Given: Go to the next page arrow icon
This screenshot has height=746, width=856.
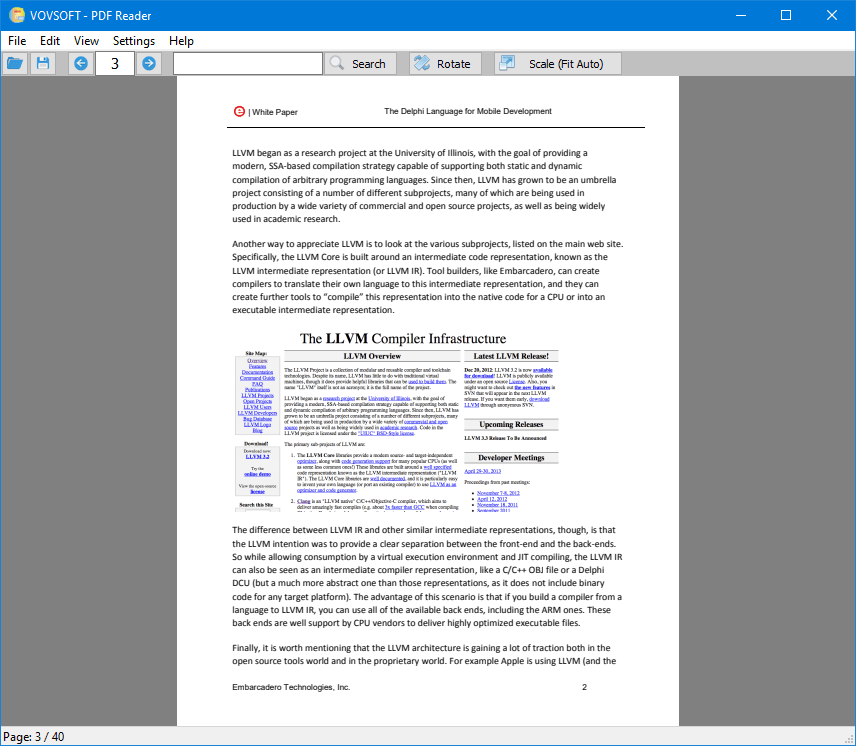Looking at the screenshot, I should 148,62.
